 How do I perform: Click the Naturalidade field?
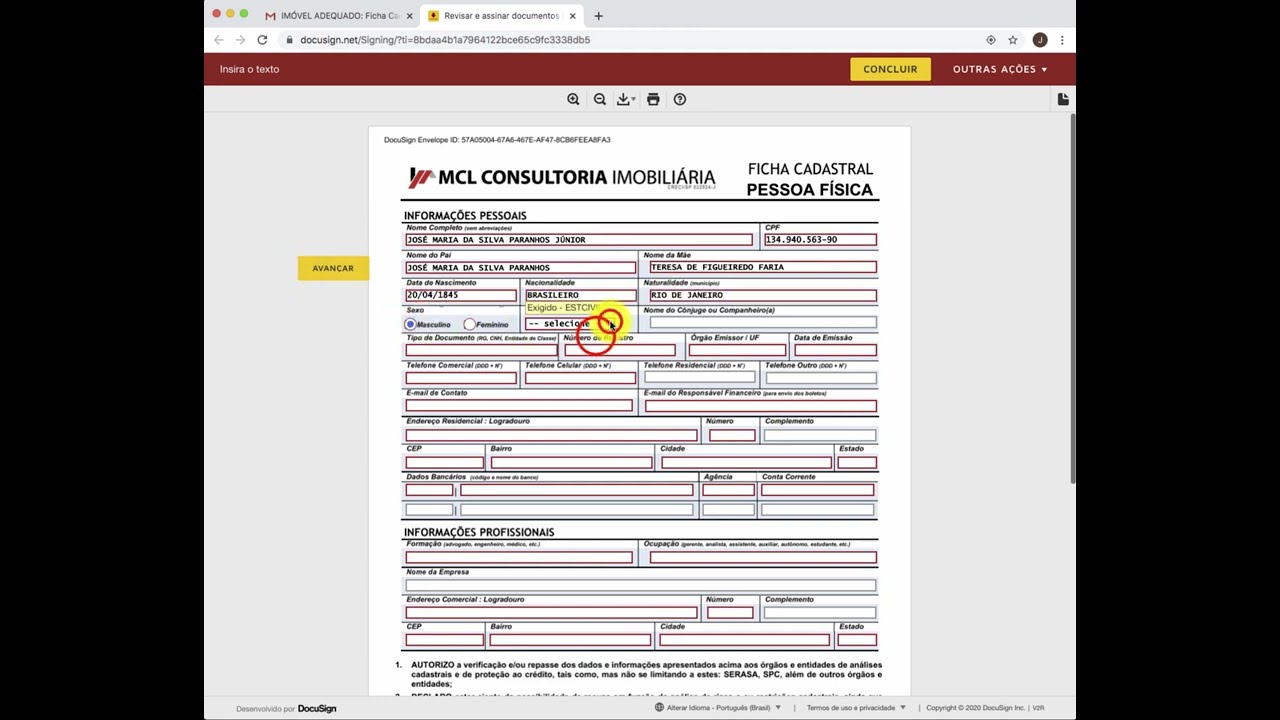tap(763, 295)
